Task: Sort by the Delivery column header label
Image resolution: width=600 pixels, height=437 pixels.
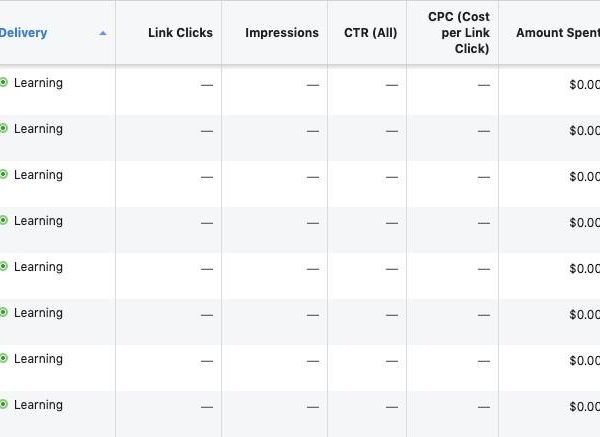Action: (x=23, y=33)
